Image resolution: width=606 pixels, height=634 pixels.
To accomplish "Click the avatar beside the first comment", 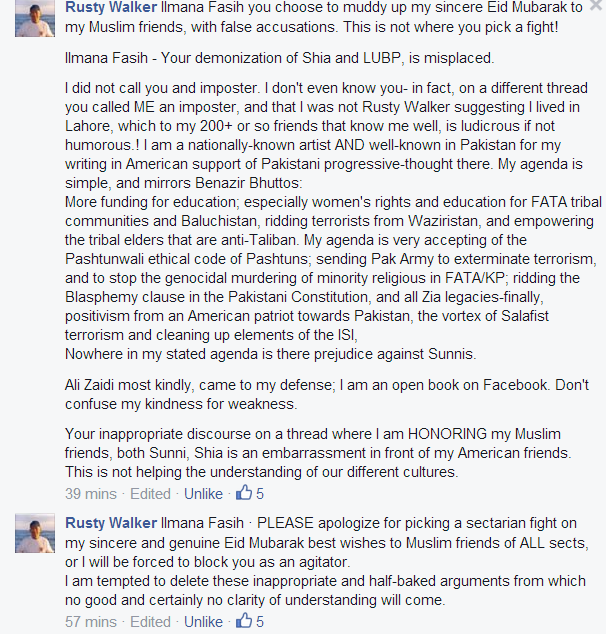I will pos(35,17).
